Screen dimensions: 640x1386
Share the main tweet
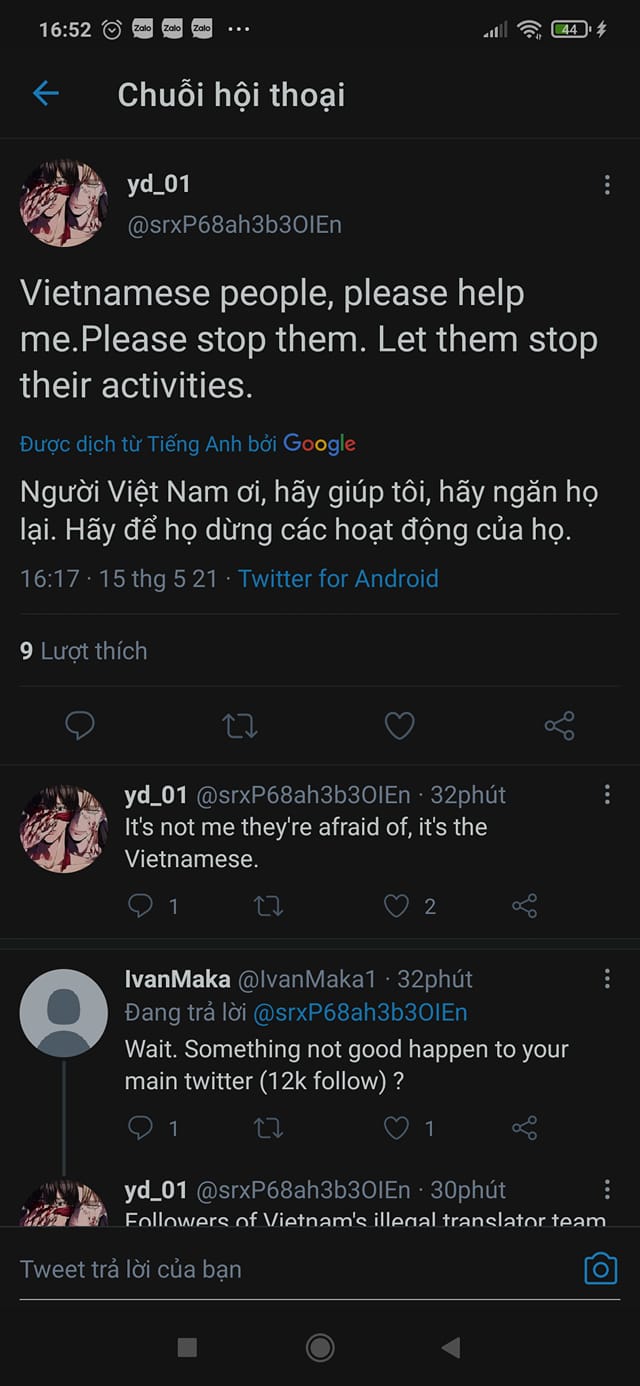point(559,726)
